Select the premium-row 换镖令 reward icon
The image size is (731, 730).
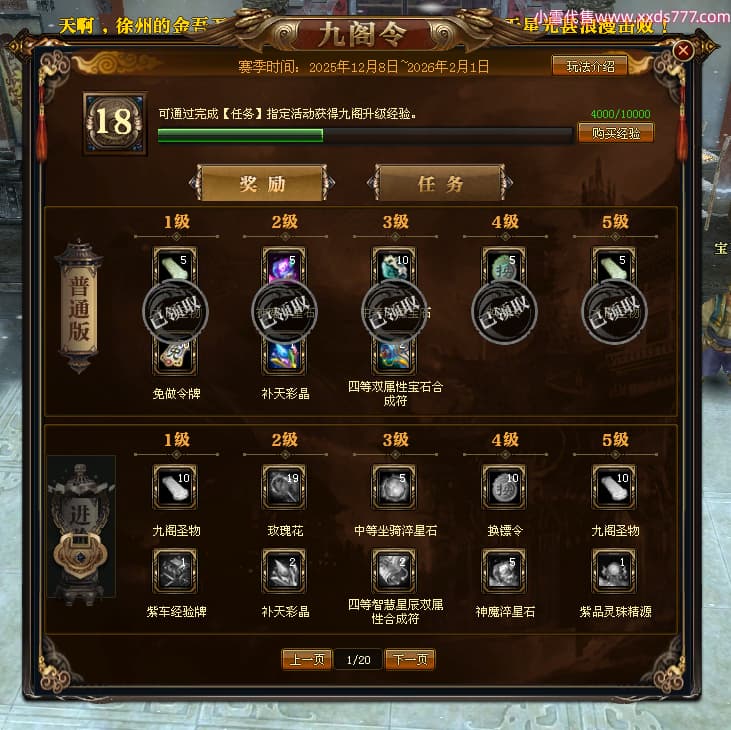pos(504,487)
